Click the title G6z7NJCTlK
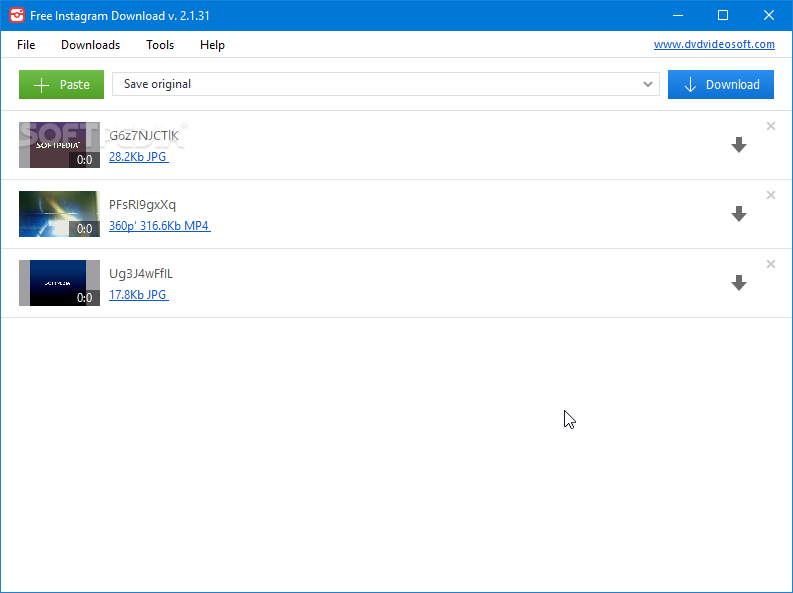This screenshot has height=593, width=793. [x=144, y=135]
